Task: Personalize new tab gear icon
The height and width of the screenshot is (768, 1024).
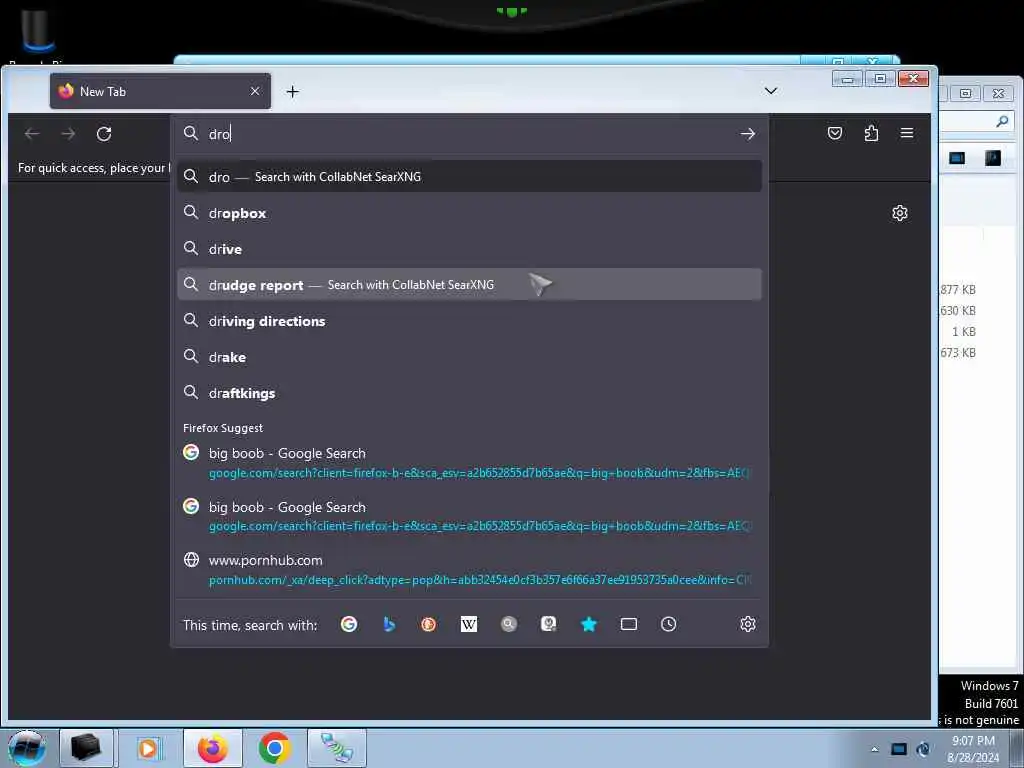Action: point(900,213)
